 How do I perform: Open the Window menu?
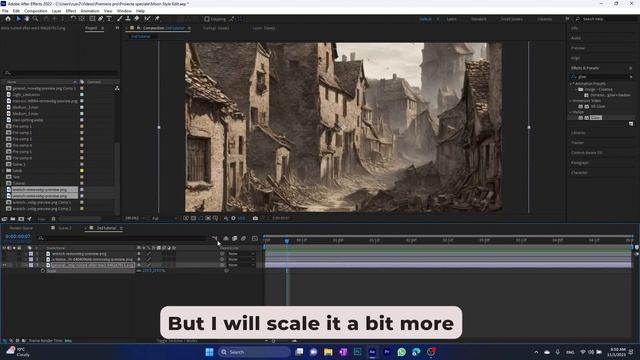(124, 11)
